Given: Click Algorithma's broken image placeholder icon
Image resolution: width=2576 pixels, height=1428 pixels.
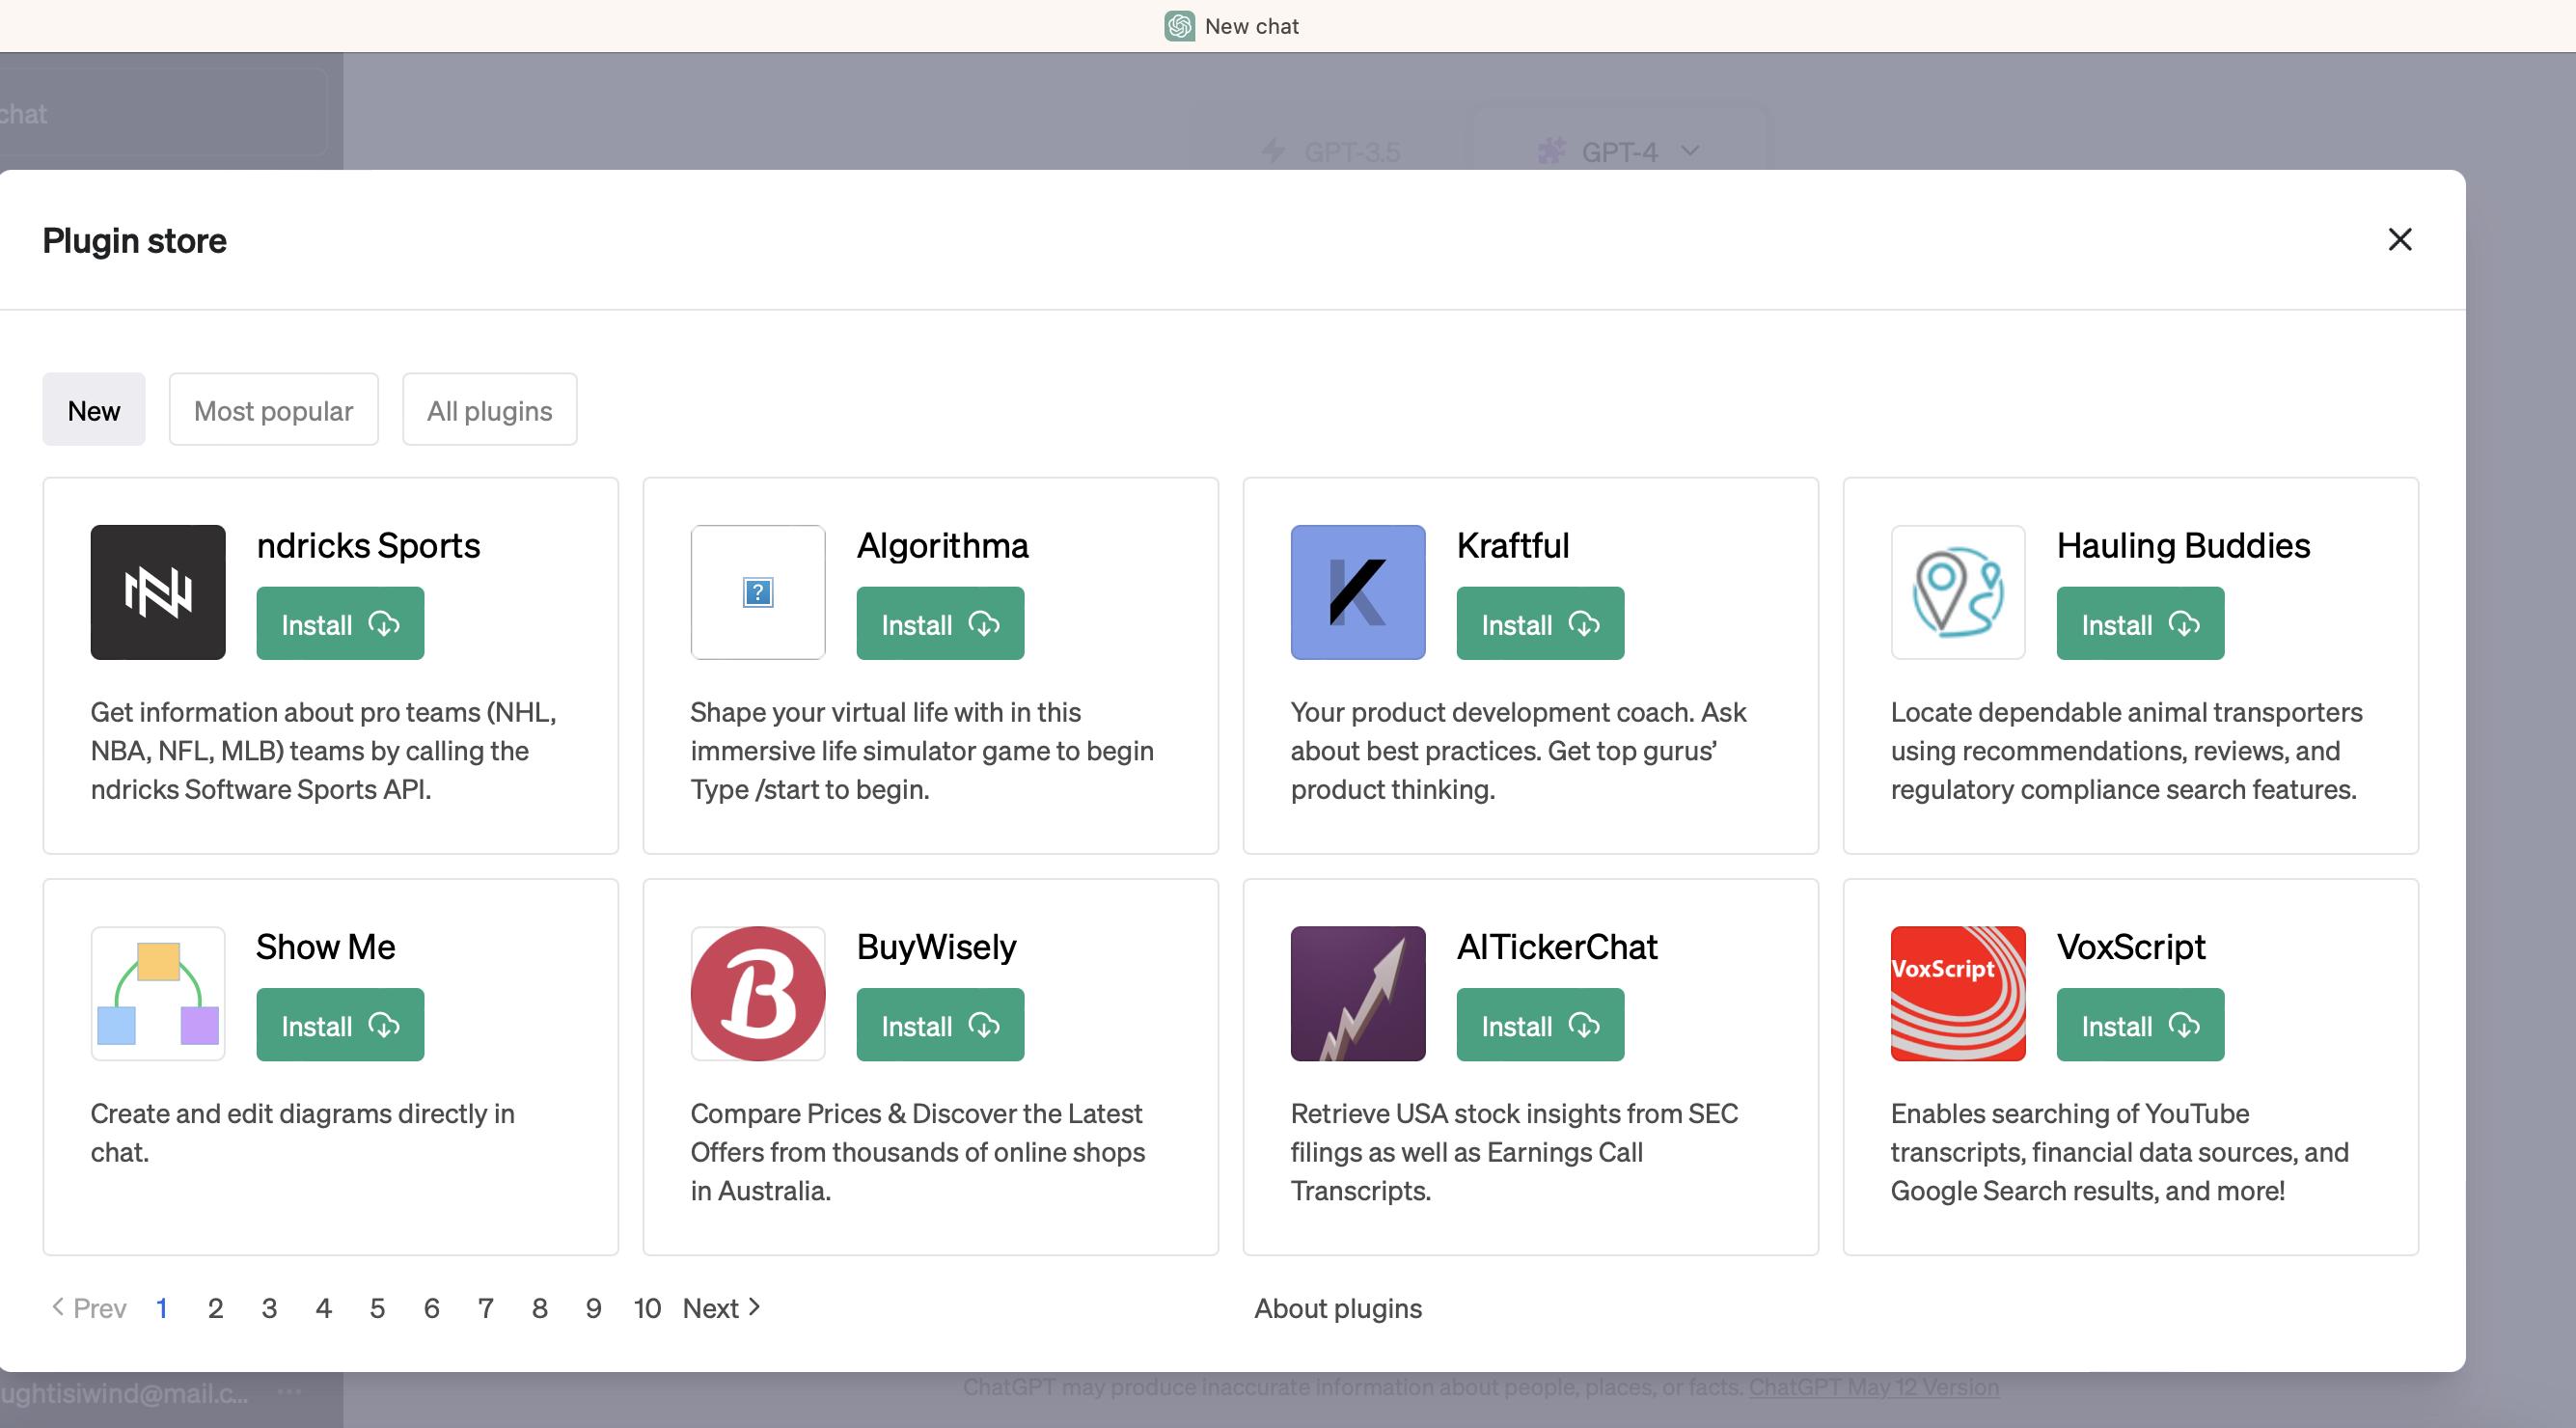Looking at the screenshot, I should click(x=757, y=592).
